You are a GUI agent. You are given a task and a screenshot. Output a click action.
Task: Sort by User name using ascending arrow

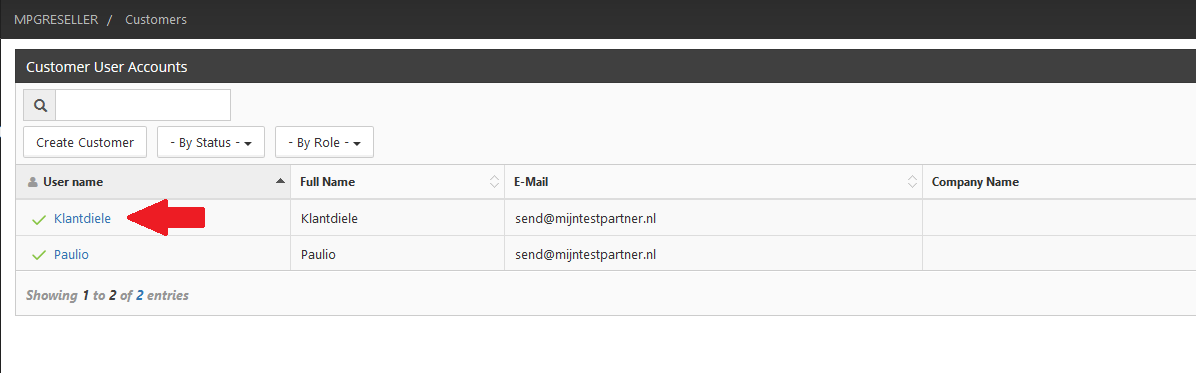(280, 182)
